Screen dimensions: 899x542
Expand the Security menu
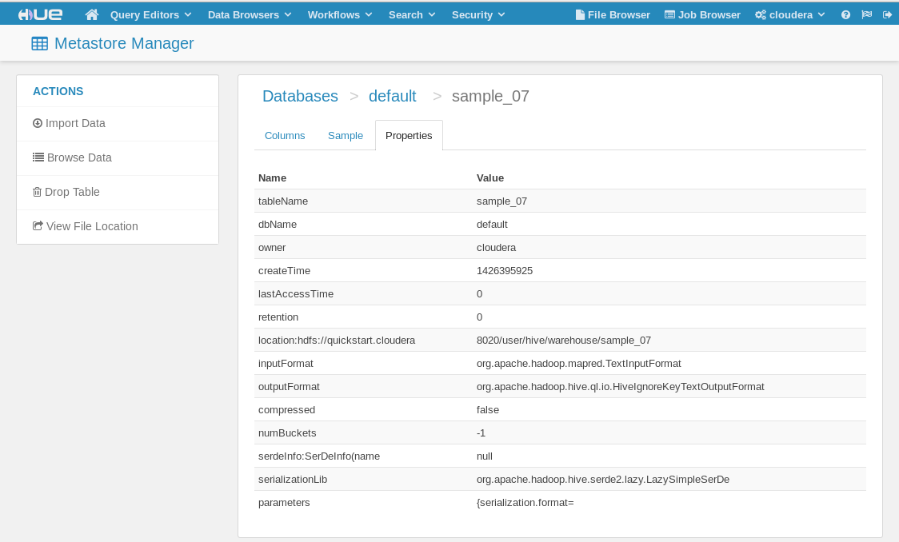478,15
